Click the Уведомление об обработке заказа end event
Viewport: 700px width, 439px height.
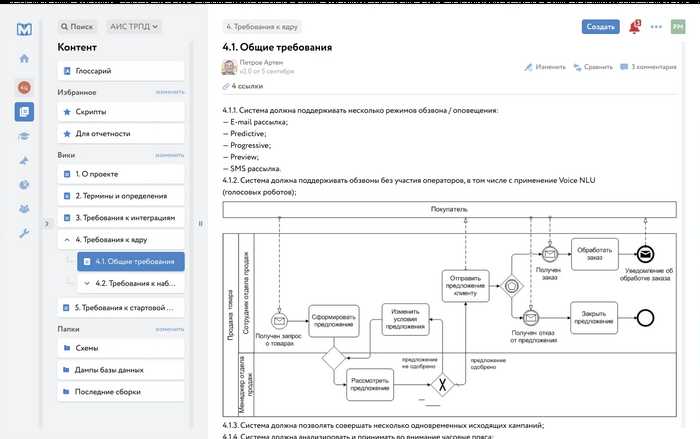click(x=645, y=254)
